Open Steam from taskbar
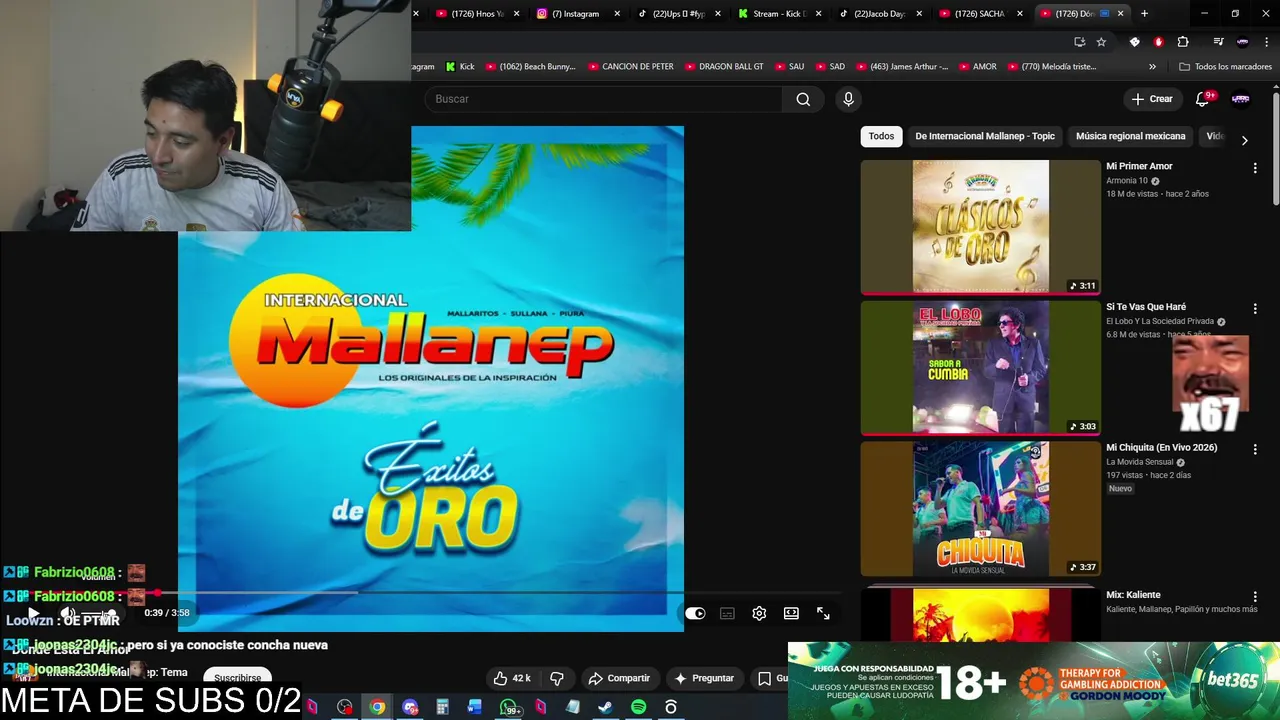 (x=605, y=707)
